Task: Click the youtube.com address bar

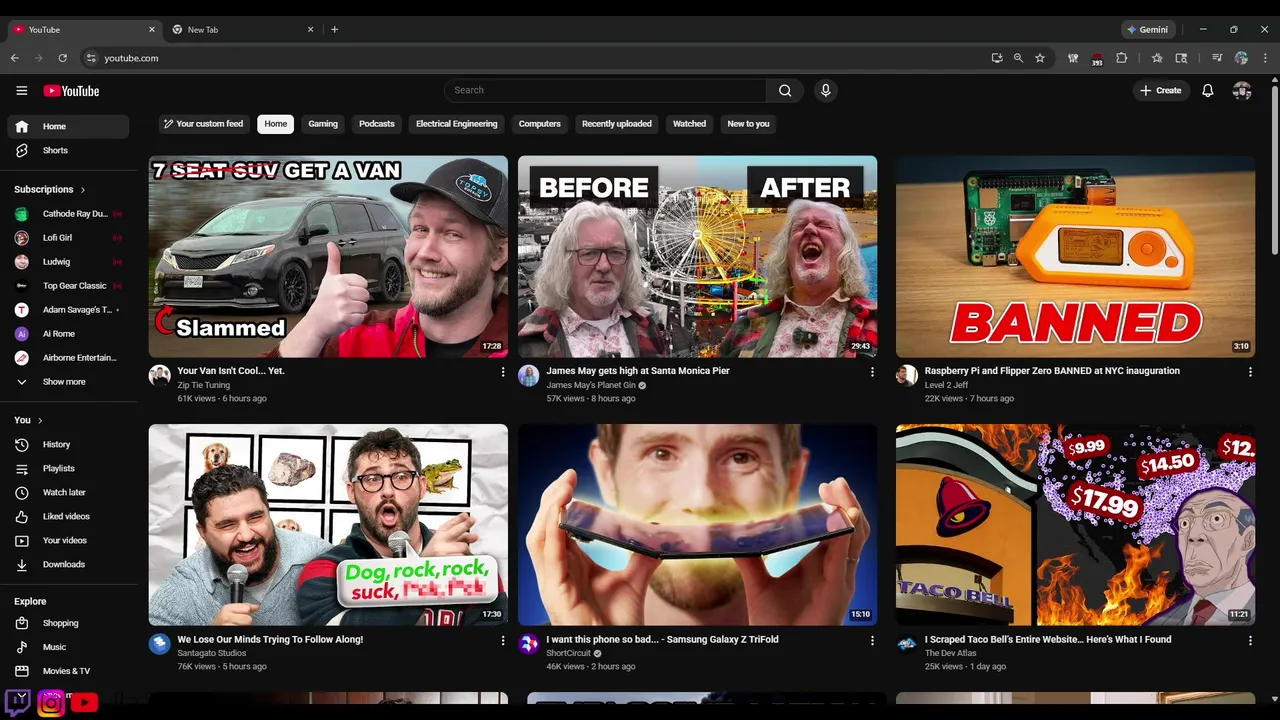Action: click(540, 58)
